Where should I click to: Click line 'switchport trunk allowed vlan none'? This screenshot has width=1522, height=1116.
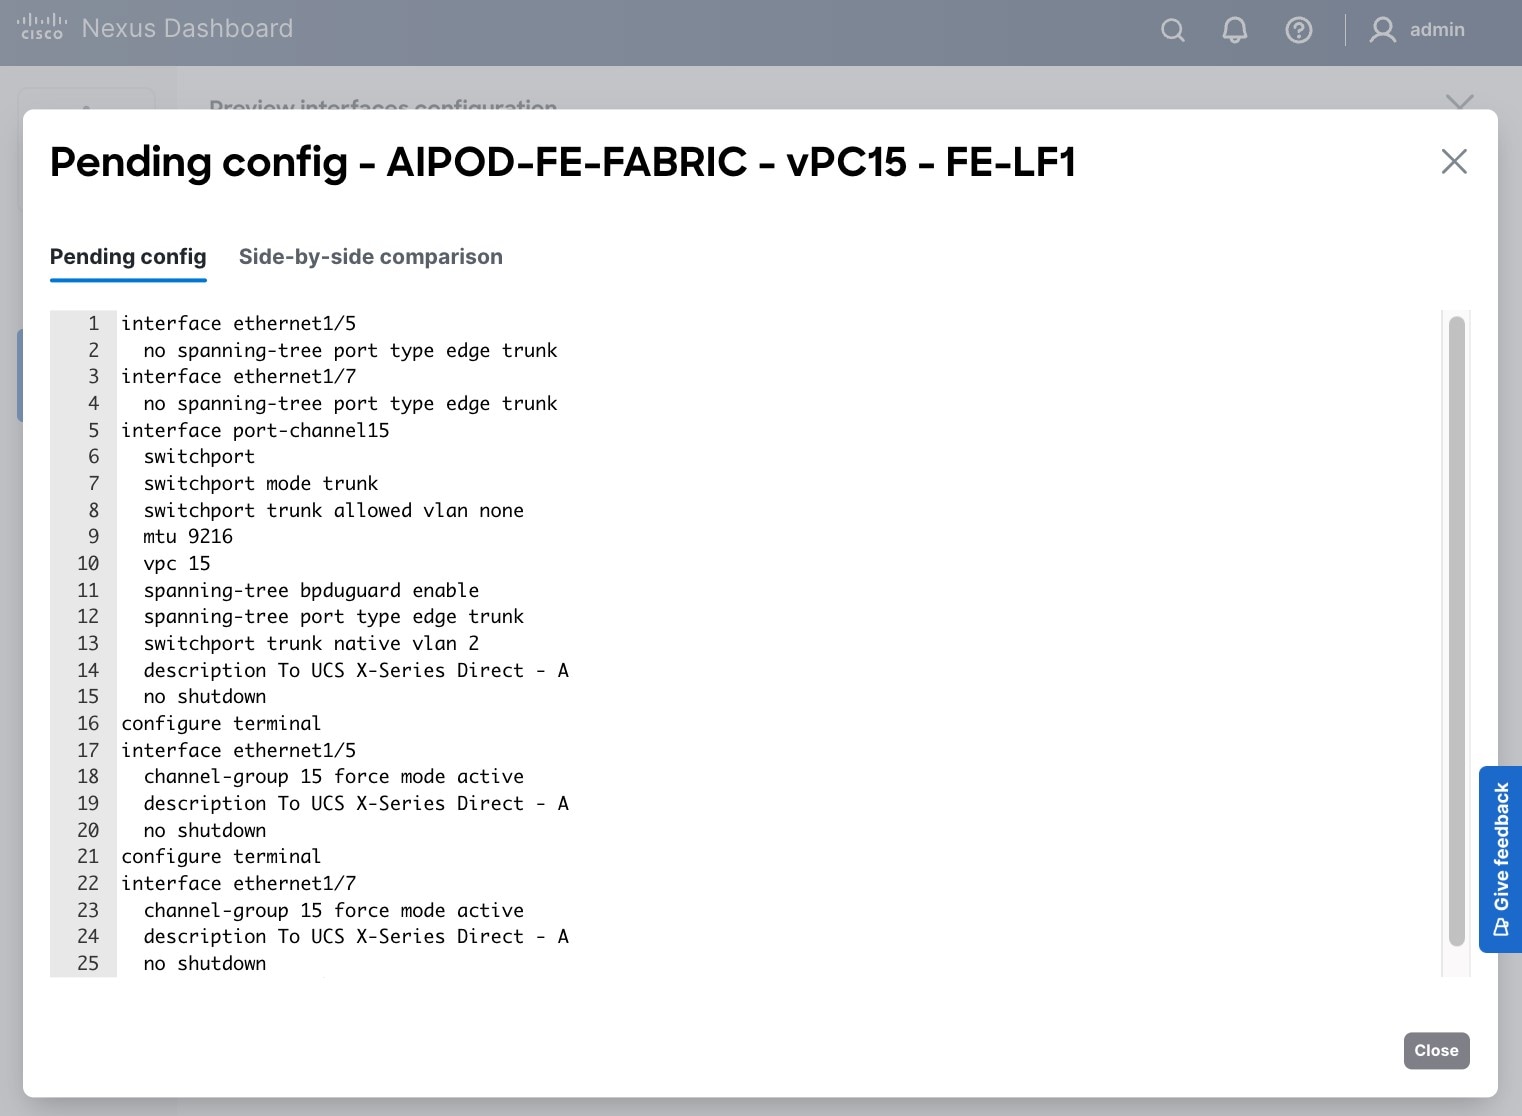334,510
